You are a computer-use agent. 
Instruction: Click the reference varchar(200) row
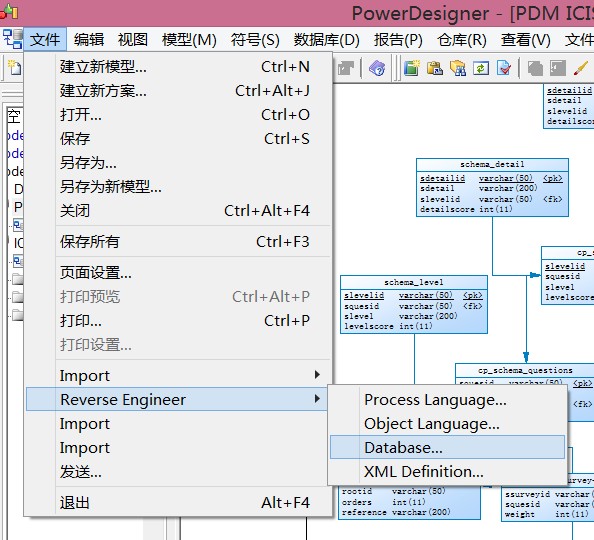396,512
